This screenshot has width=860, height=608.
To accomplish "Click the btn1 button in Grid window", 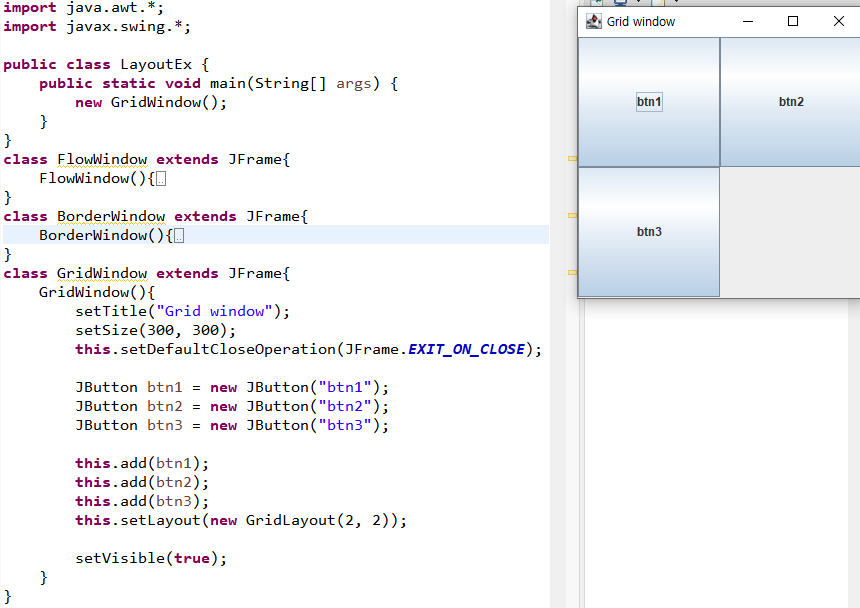I will coord(649,102).
